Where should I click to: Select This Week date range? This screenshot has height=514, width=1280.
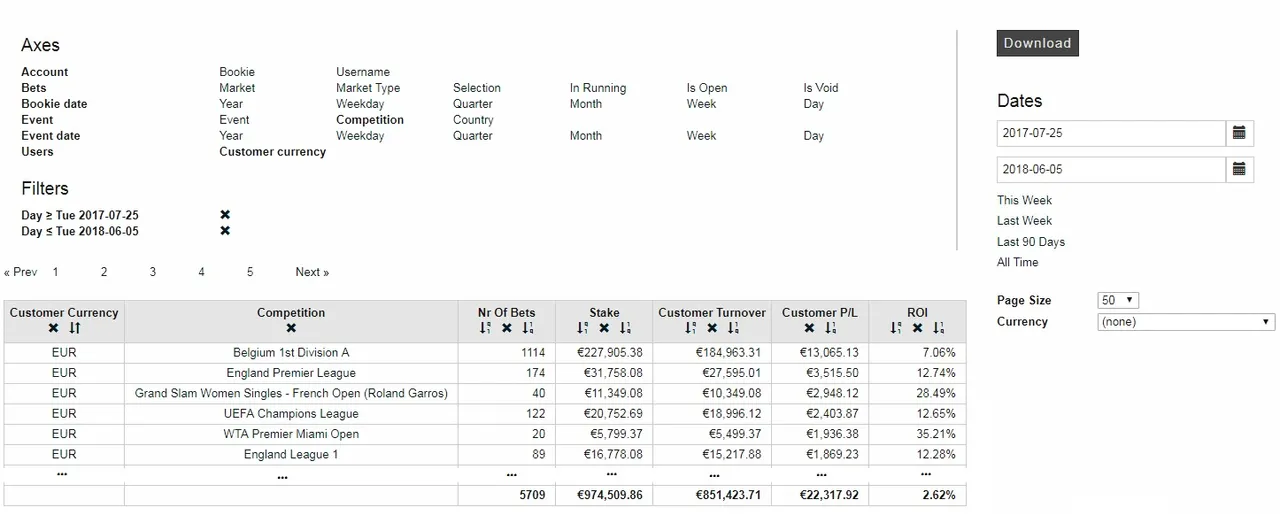coord(1024,200)
